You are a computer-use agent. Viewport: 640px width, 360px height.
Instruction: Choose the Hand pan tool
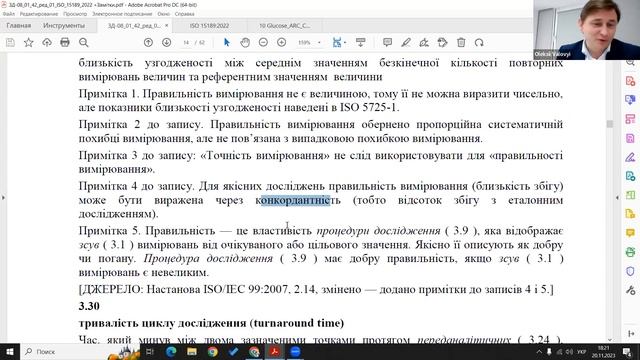pos(245,42)
